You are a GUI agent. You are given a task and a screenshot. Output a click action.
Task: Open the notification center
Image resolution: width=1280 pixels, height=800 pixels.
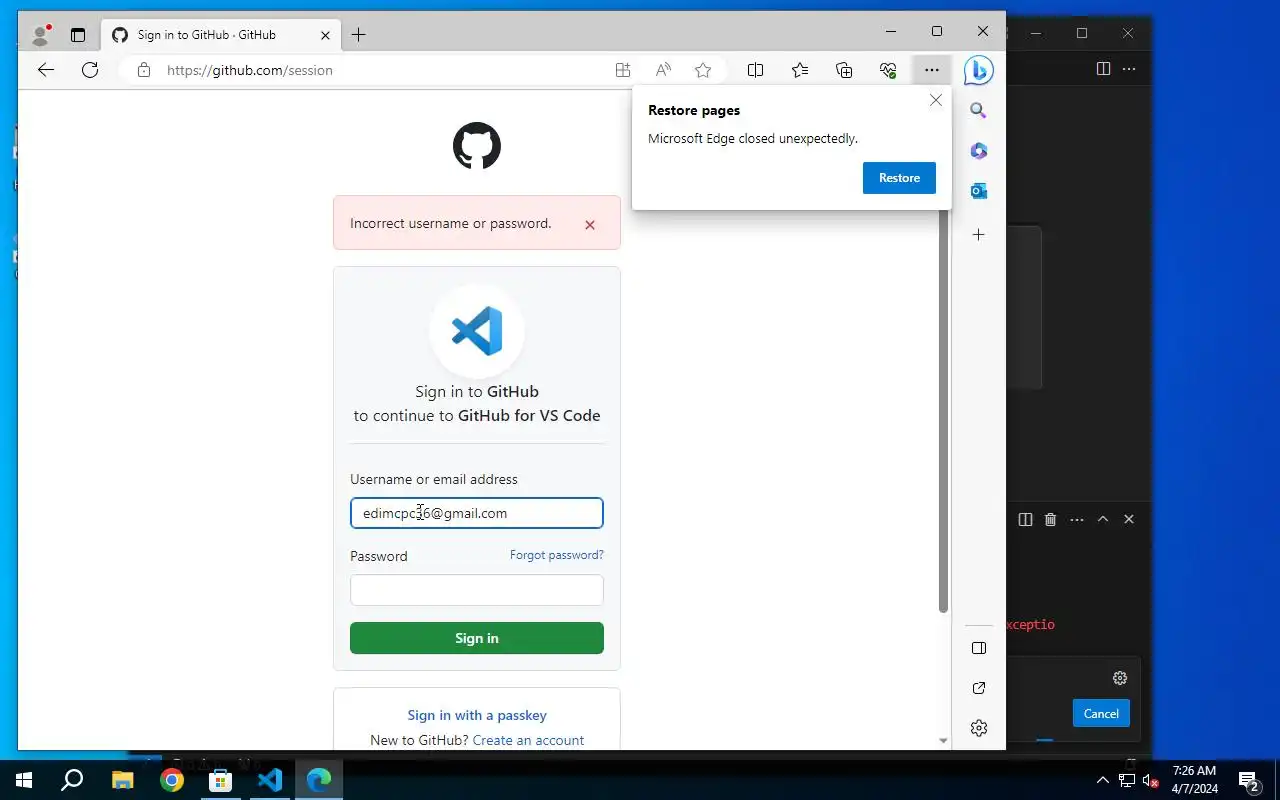pos(1249,780)
